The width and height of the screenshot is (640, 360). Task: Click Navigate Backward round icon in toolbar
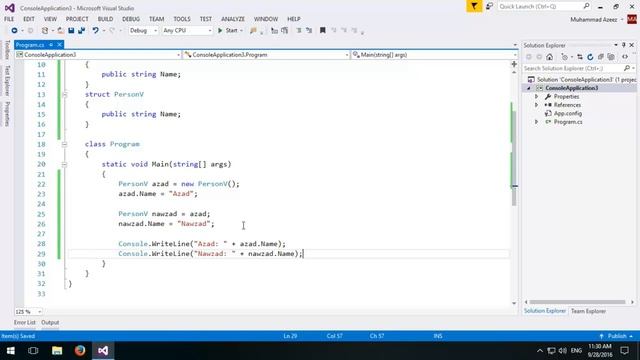coord(14,31)
